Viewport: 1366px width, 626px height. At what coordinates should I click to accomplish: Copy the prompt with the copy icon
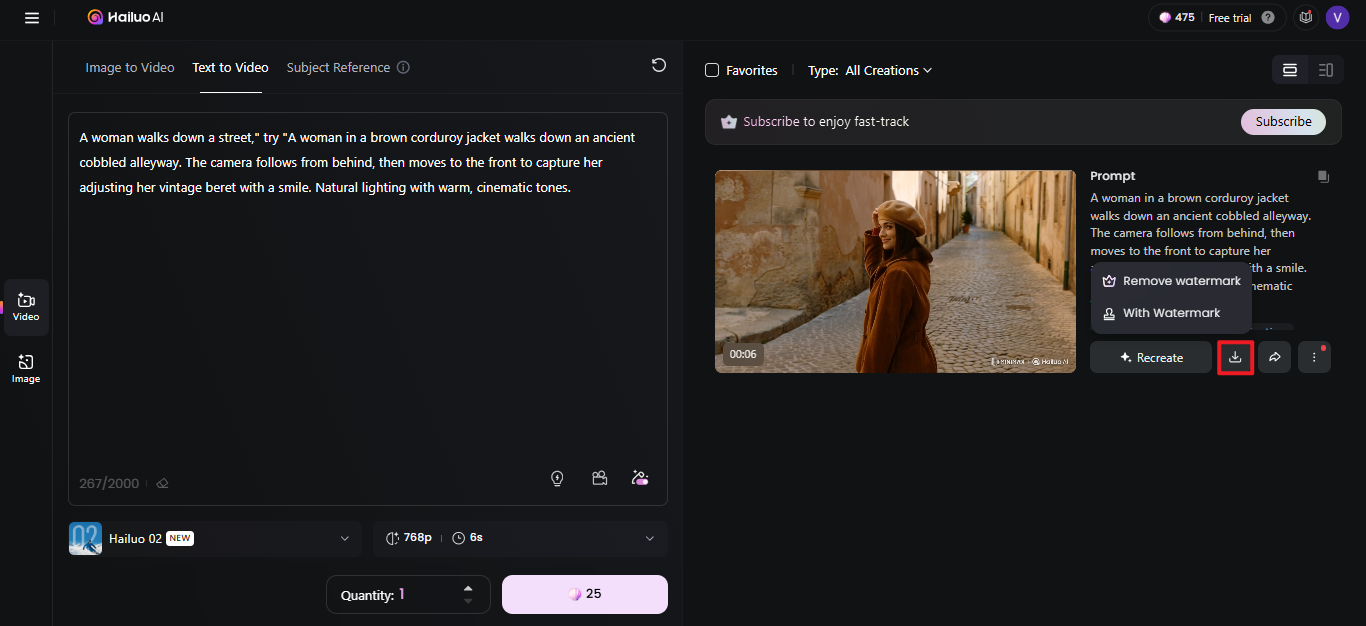[x=1323, y=176]
